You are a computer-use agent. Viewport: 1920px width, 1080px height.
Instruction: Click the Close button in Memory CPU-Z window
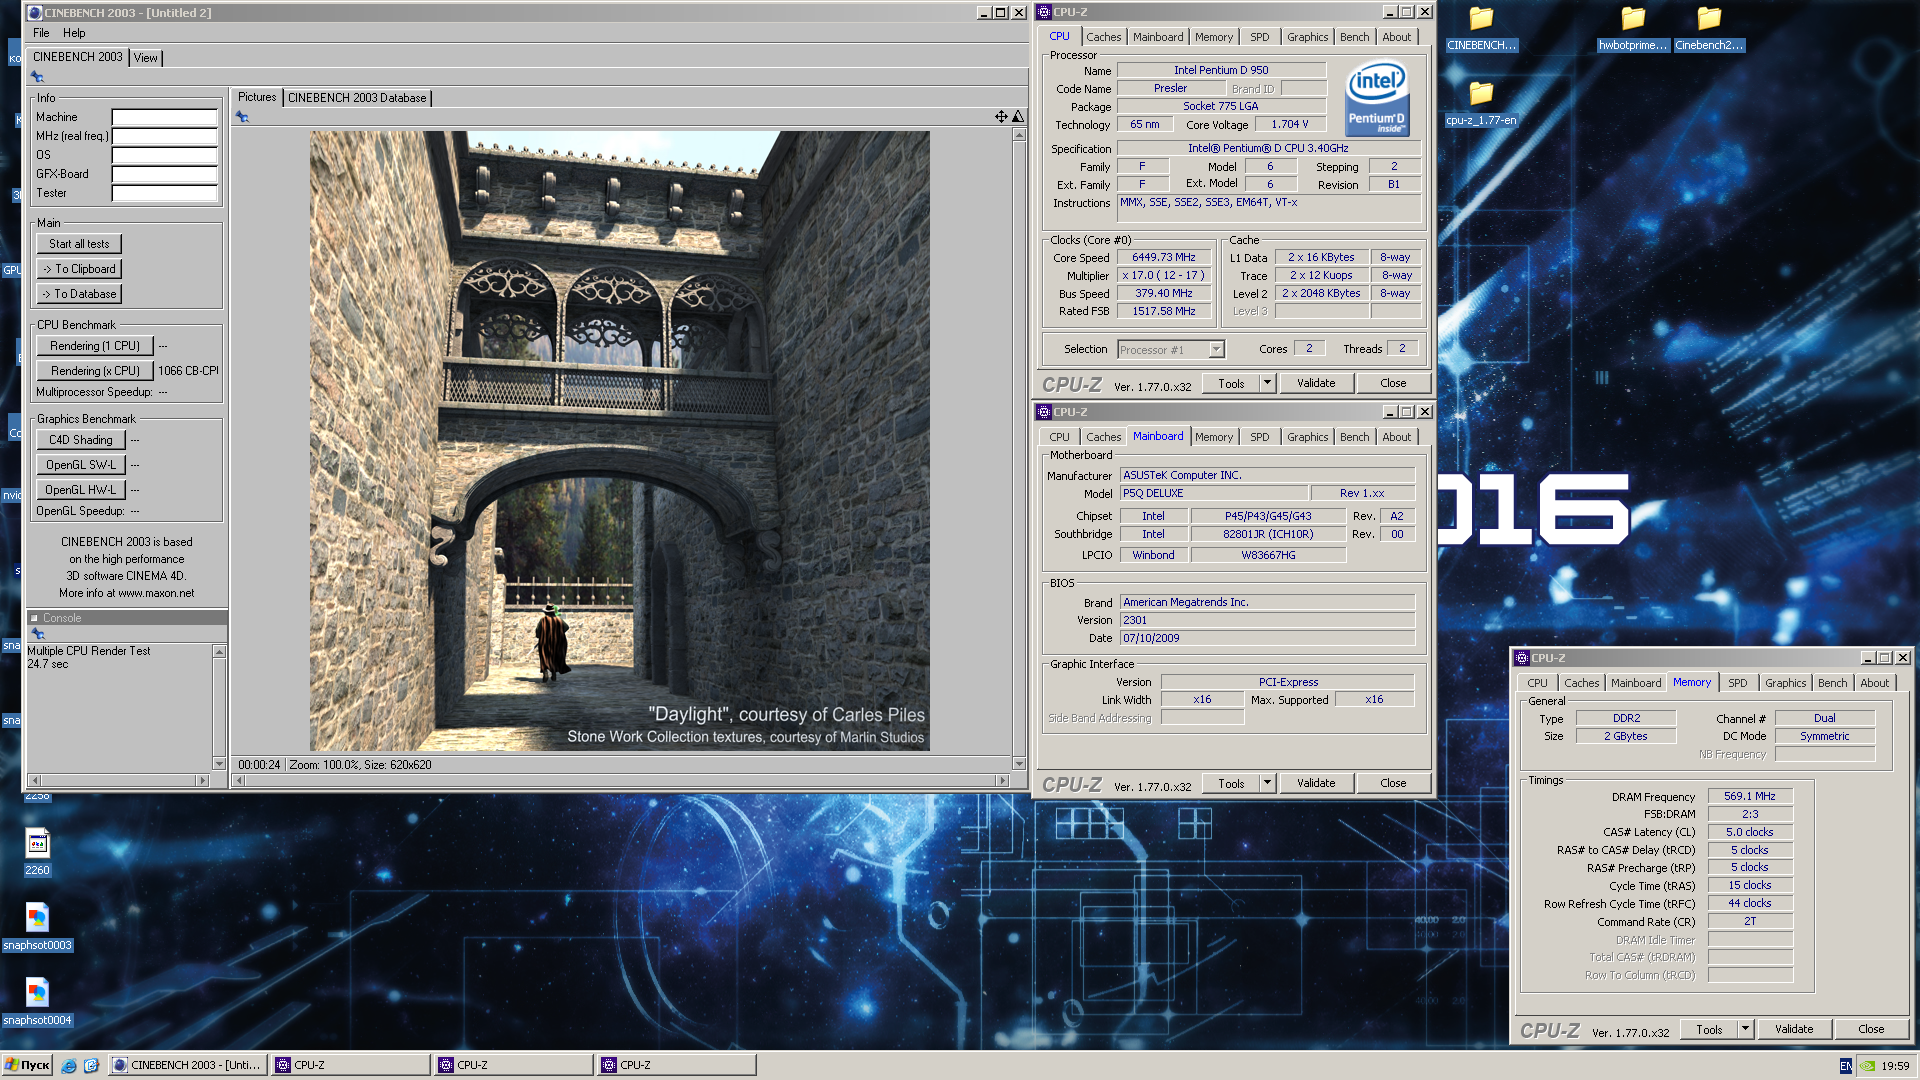pyautogui.click(x=1871, y=1029)
